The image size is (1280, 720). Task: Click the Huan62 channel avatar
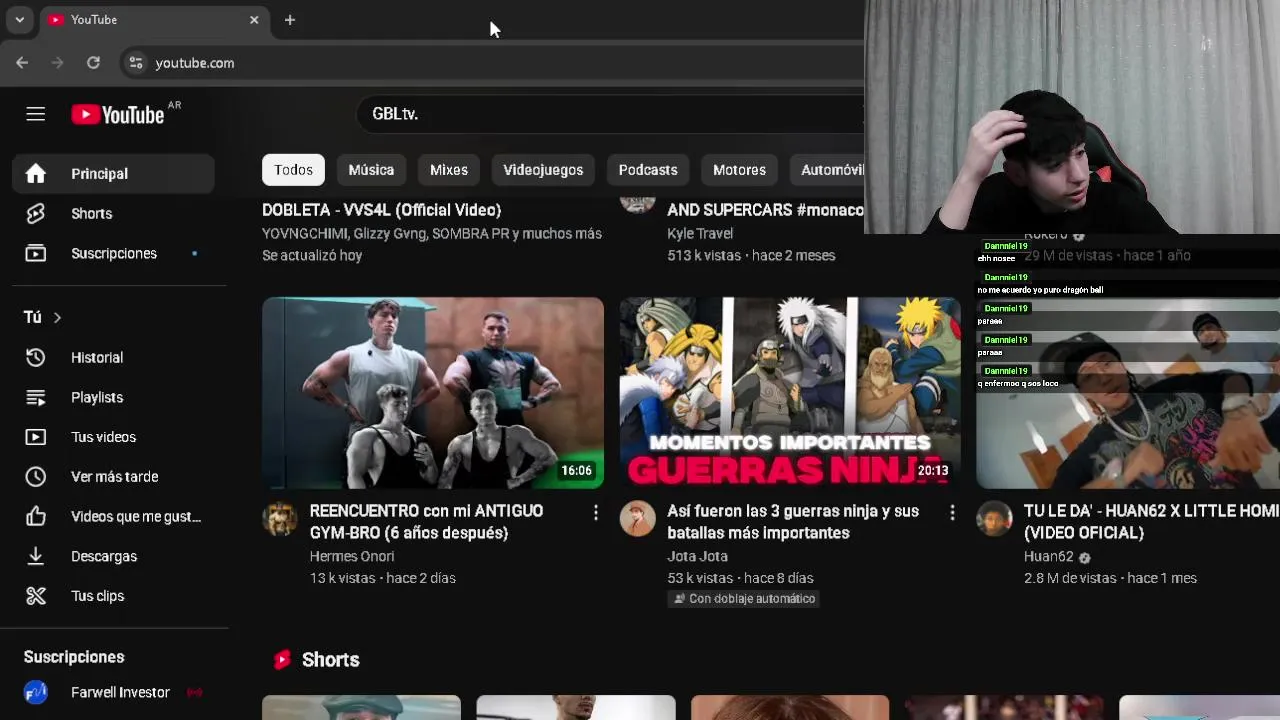click(x=994, y=519)
